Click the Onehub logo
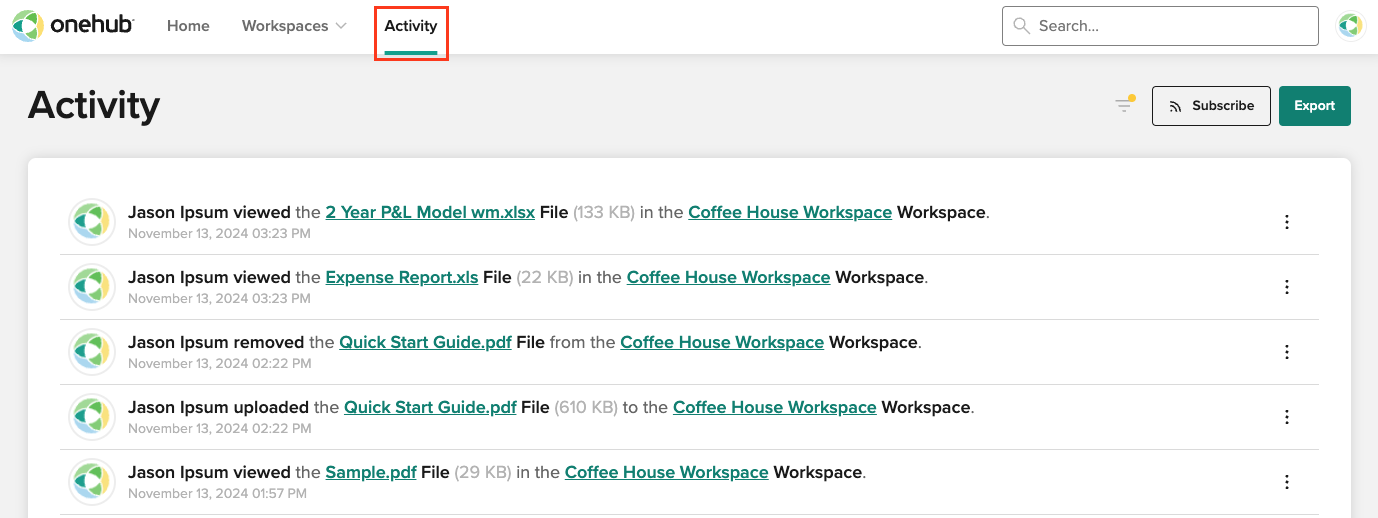The width and height of the screenshot is (1378, 518). point(73,26)
